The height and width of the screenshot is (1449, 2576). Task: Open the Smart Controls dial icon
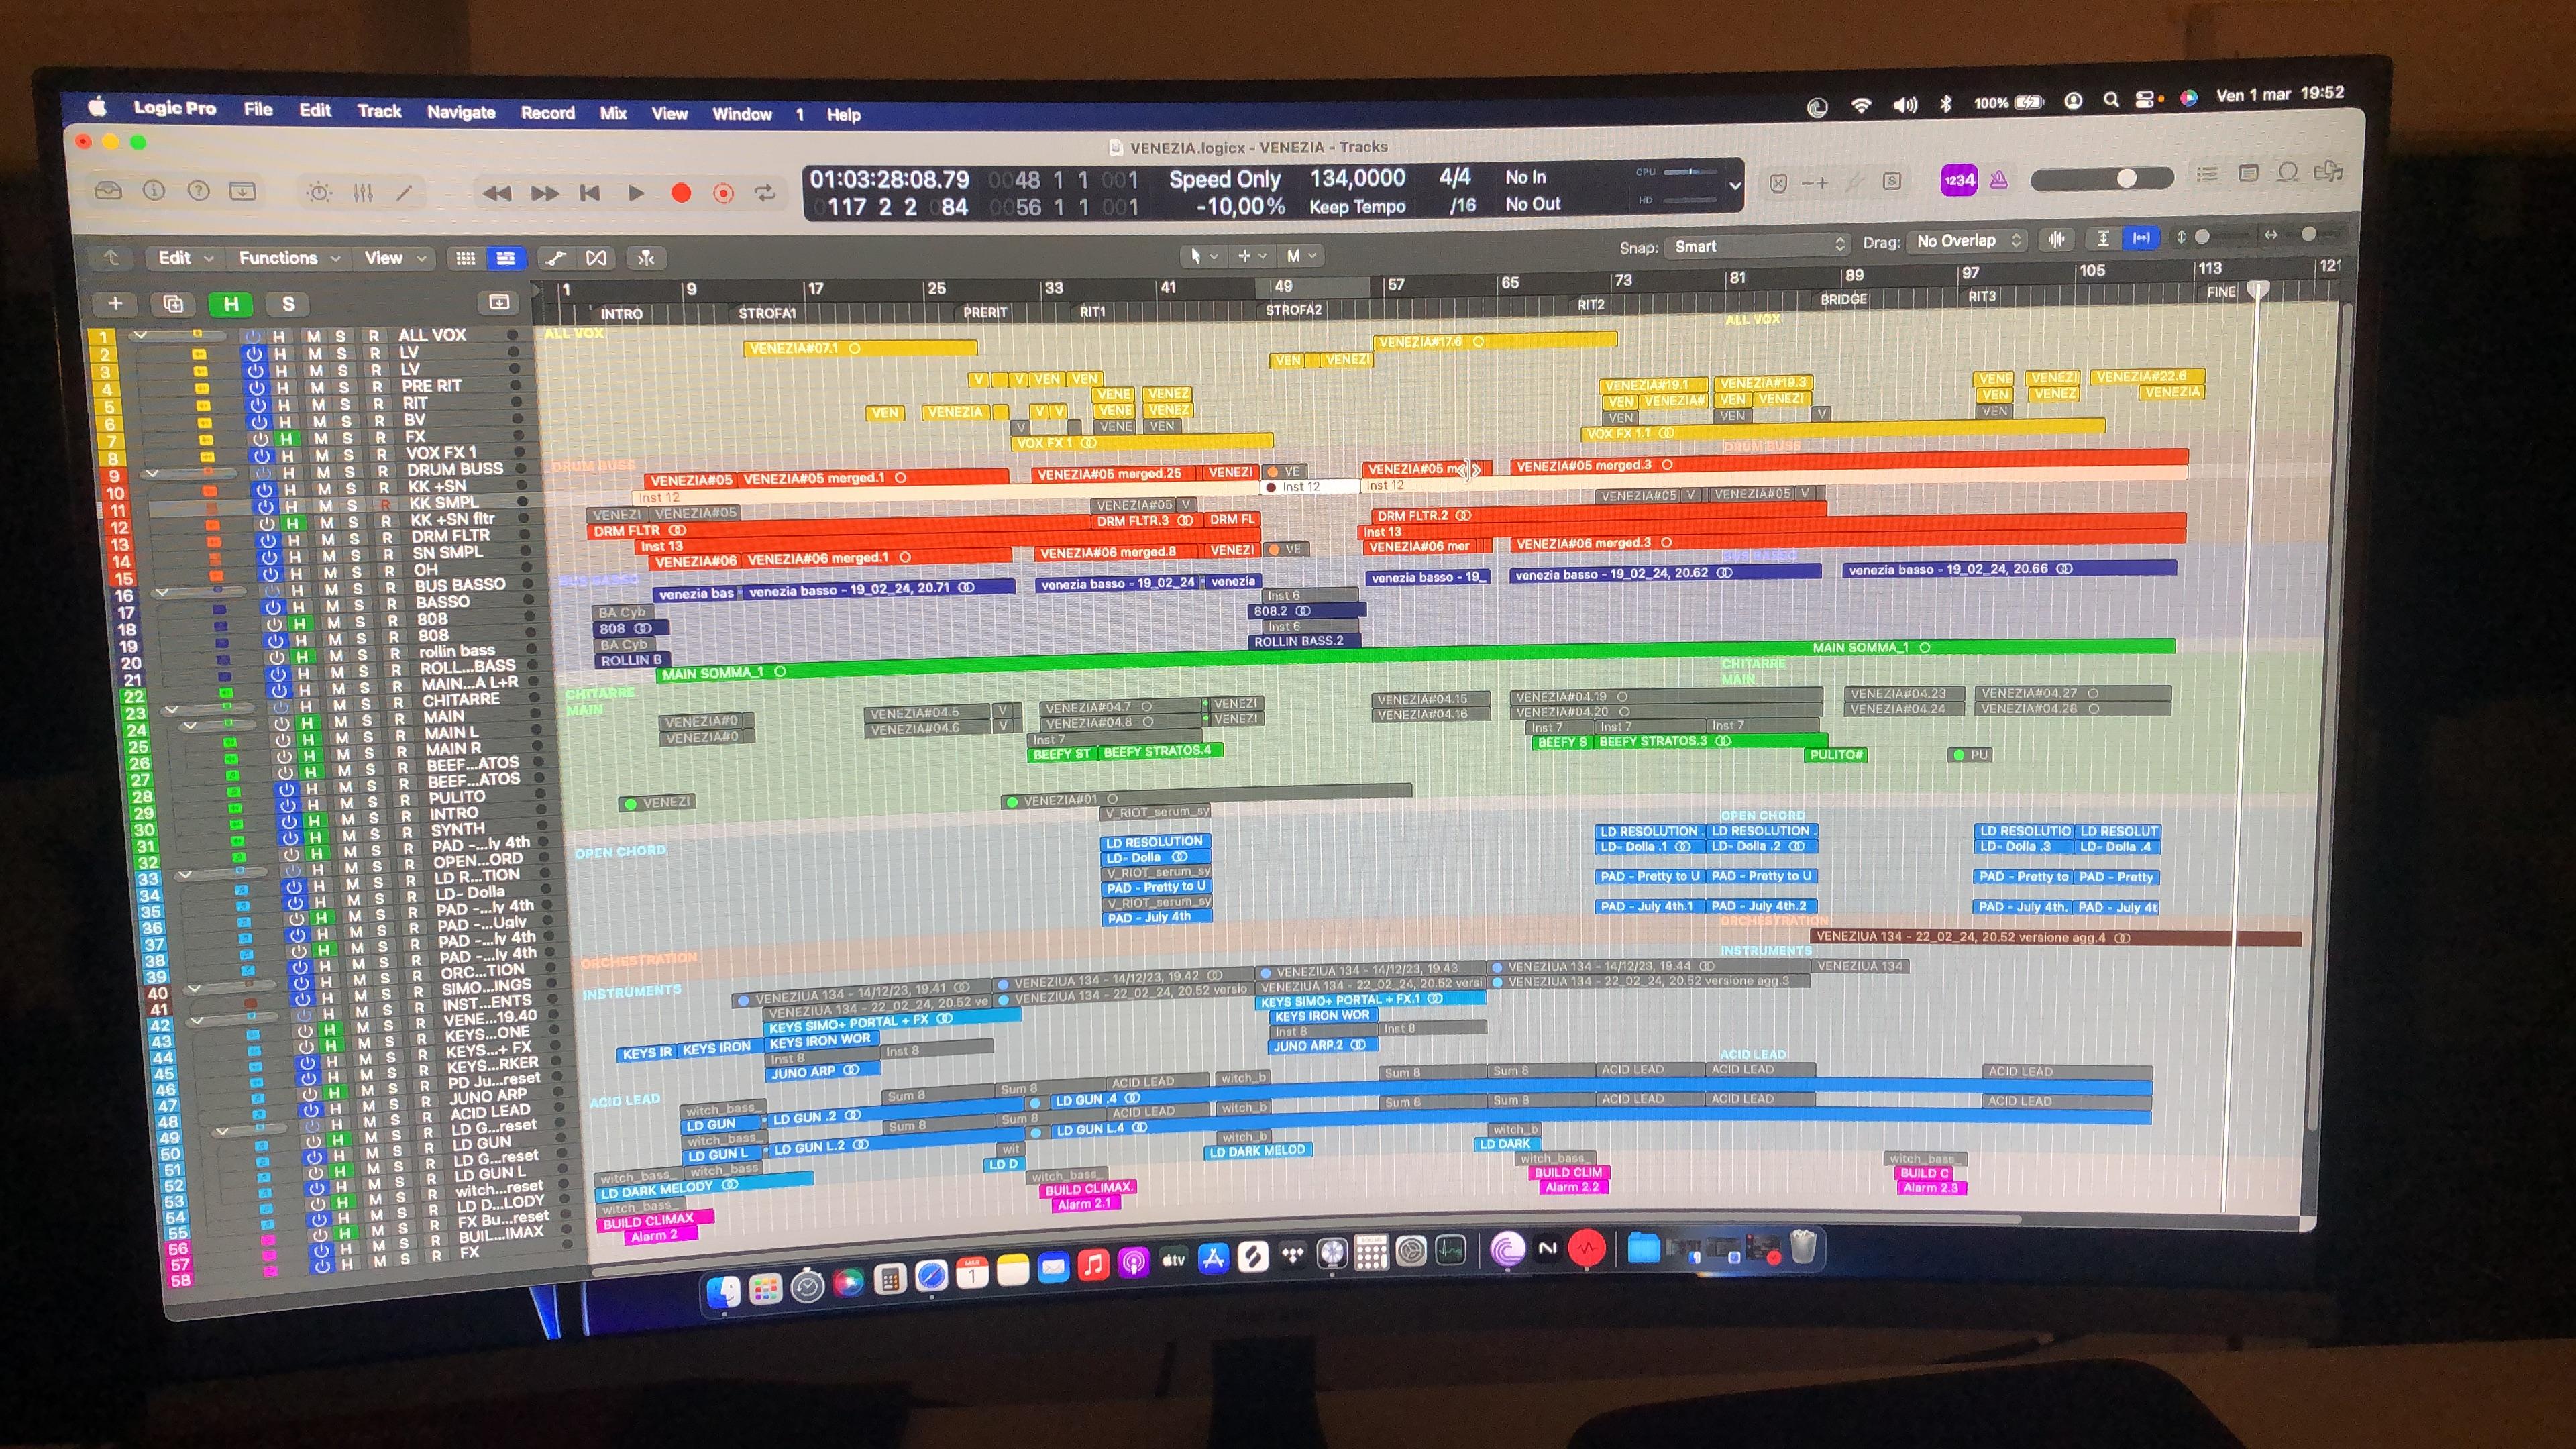(319, 192)
